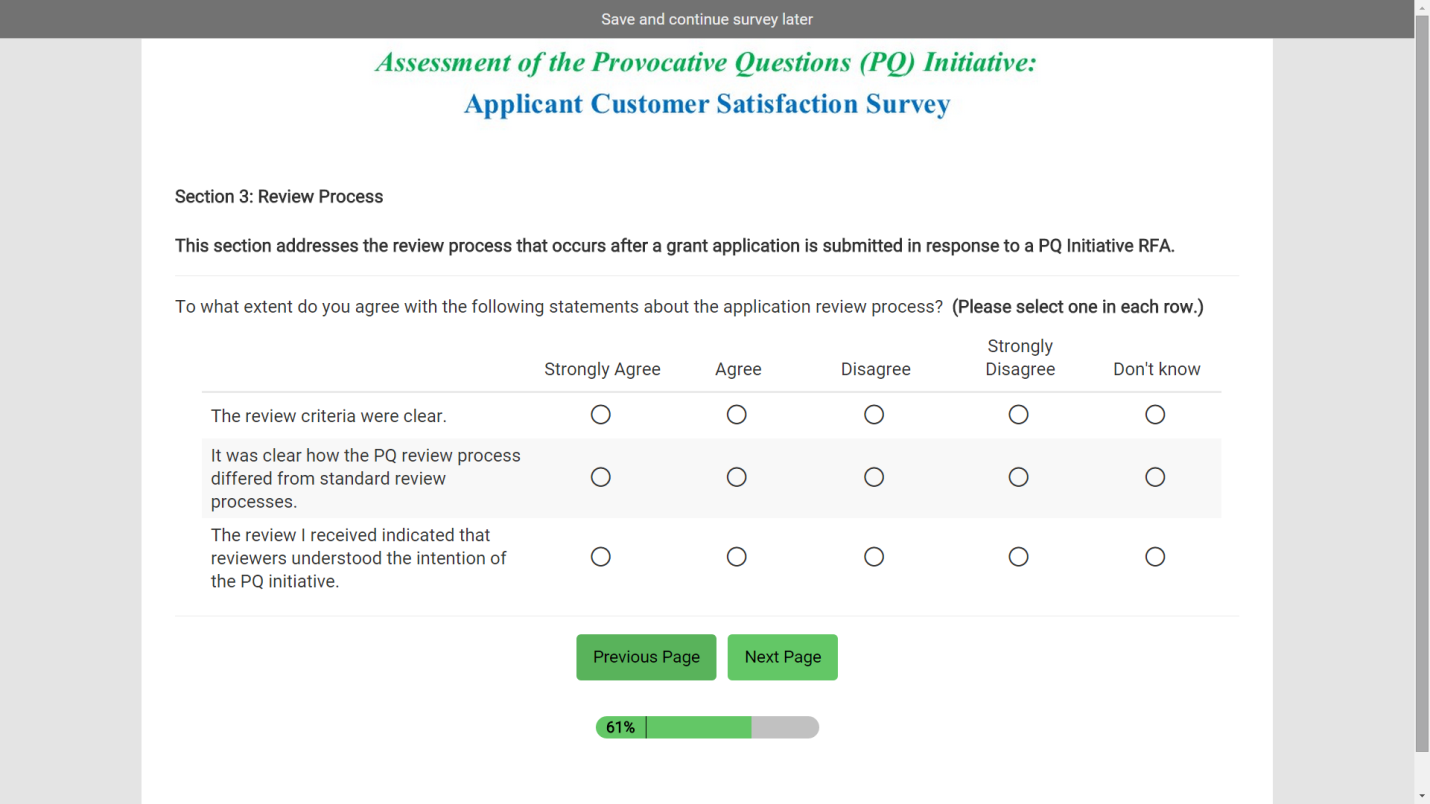Choose Agree for PQ review process differed
The width and height of the screenshot is (1430, 804).
737,478
